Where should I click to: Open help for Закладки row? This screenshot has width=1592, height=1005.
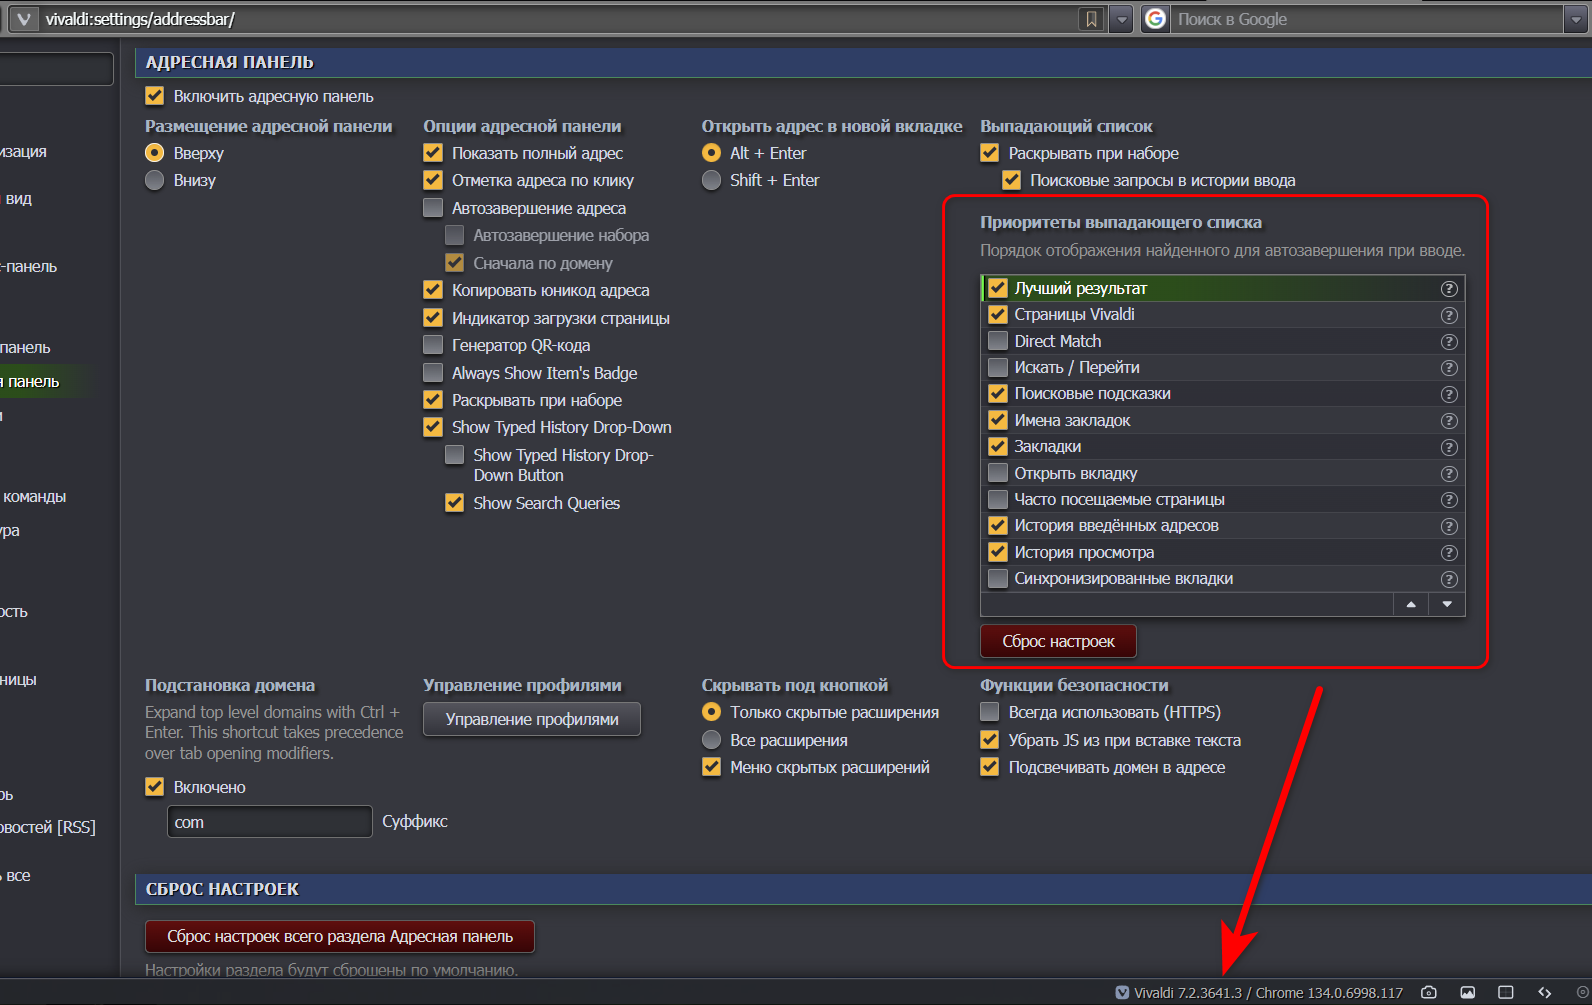coord(1448,447)
